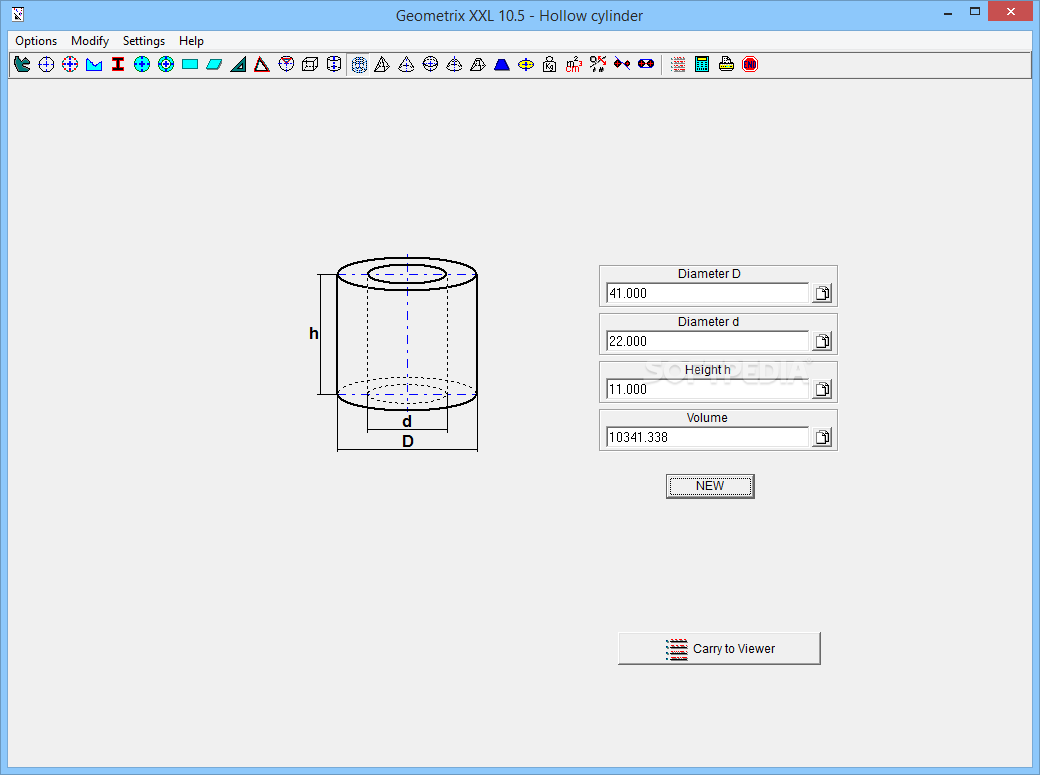Copy the Volume value
The image size is (1040, 775).
coord(822,437)
